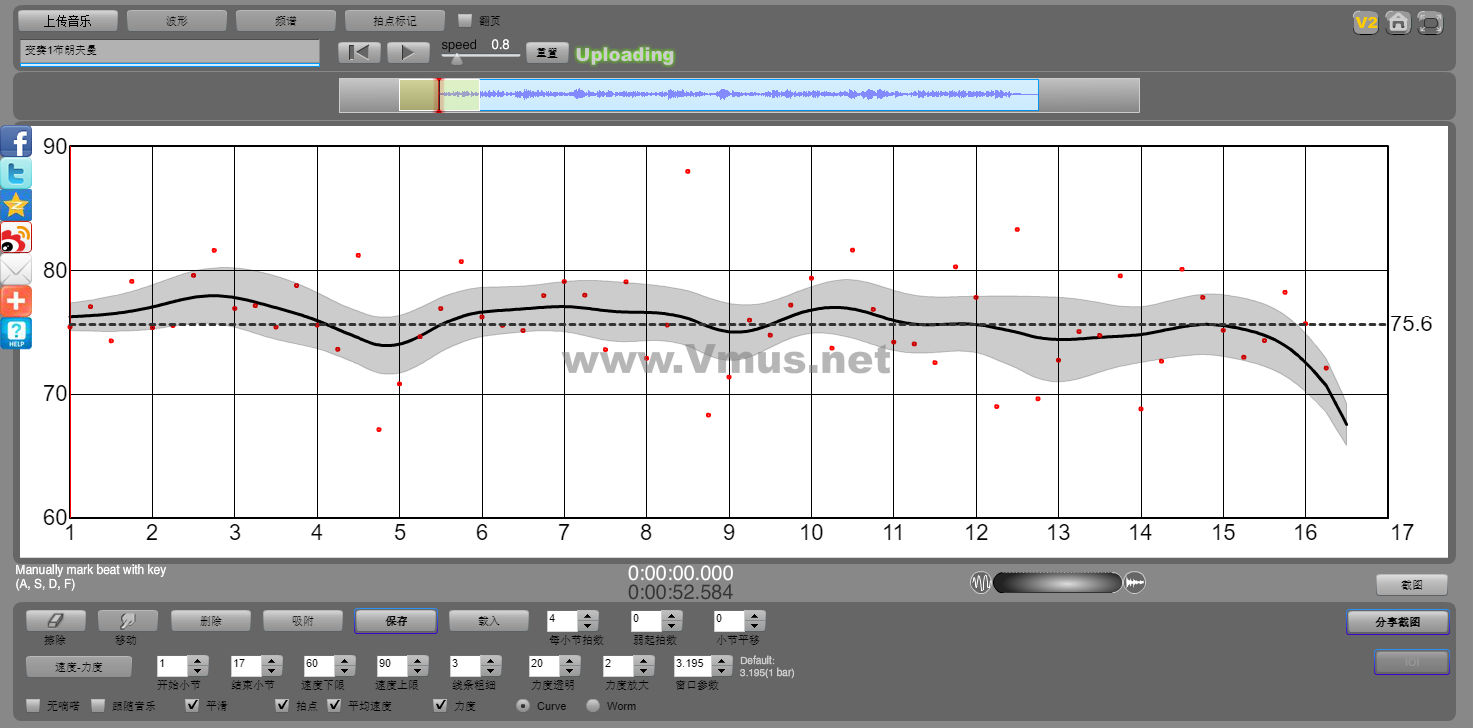The image size is (1473, 728).
Task: Switch to the 波形 waveform view
Action: tap(177, 20)
